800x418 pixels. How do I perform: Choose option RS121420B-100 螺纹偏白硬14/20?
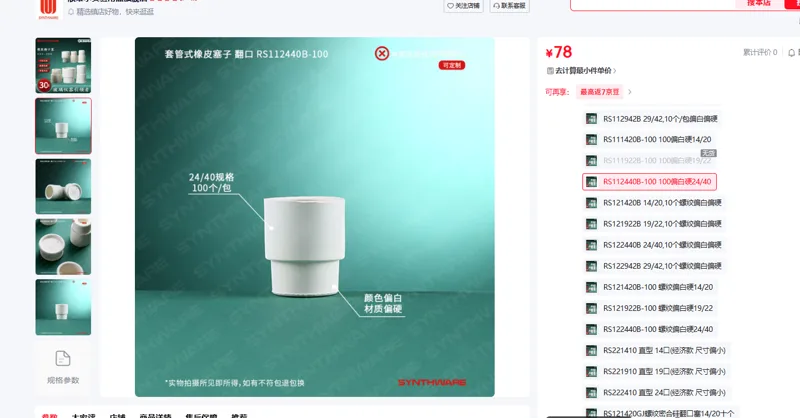649,287
